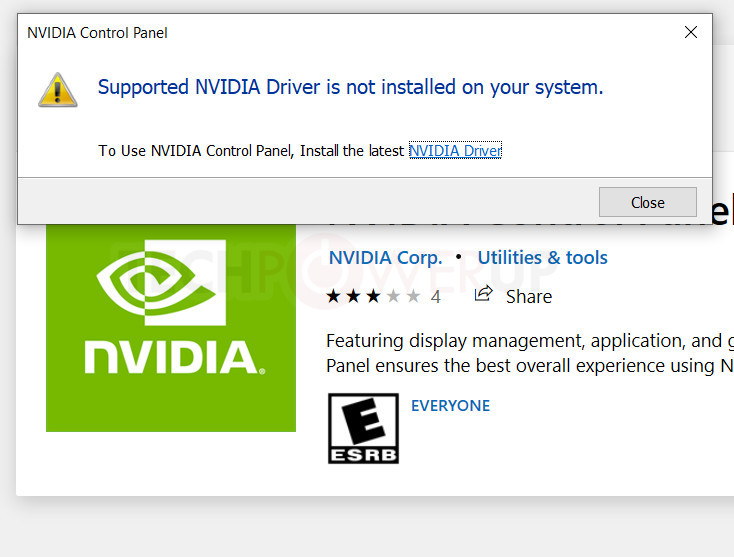Open the NVIDIA Corp. publisher link
Viewport: 734px width, 557px height.
click(385, 258)
